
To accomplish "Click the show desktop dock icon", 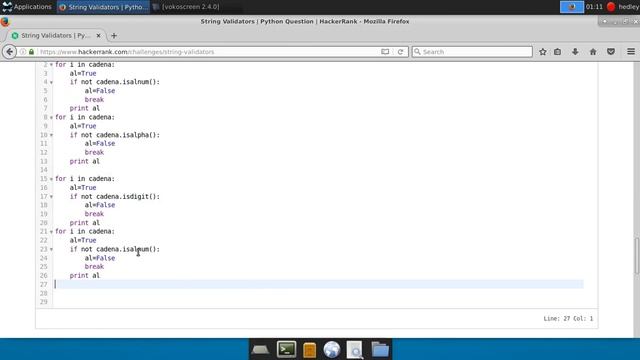I will point(260,350).
